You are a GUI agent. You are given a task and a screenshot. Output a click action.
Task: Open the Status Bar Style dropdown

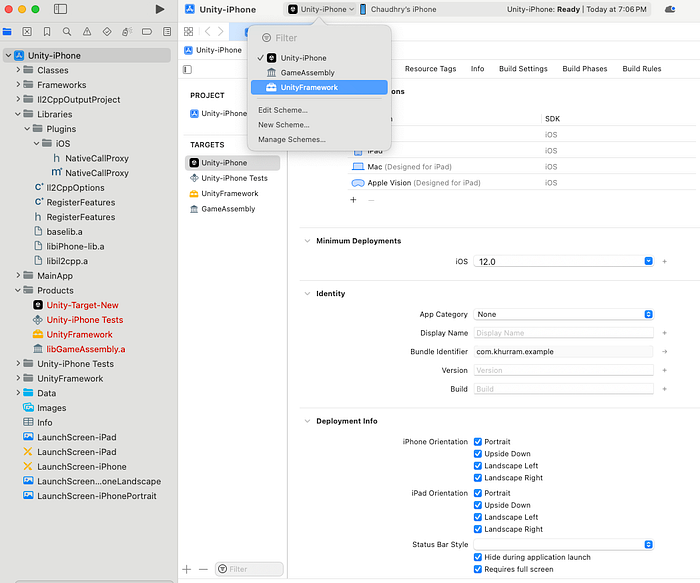[x=563, y=544]
